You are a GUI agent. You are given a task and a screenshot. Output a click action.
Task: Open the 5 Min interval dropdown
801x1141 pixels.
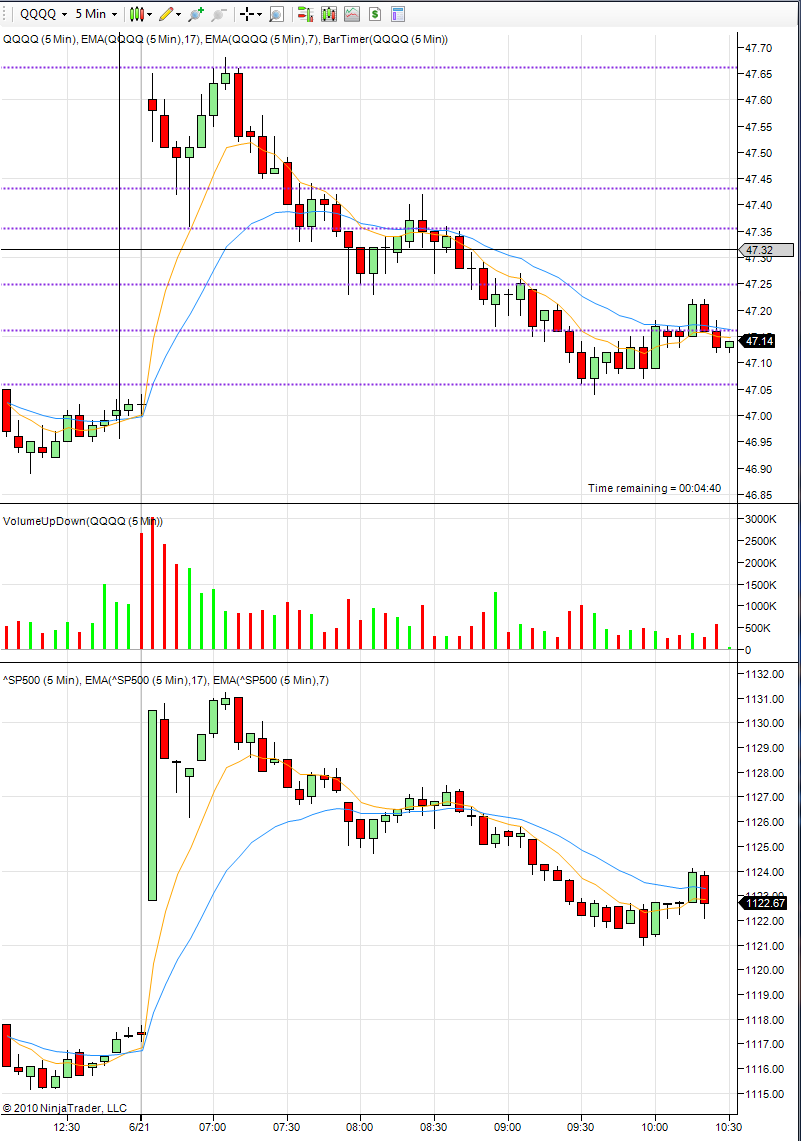point(96,14)
